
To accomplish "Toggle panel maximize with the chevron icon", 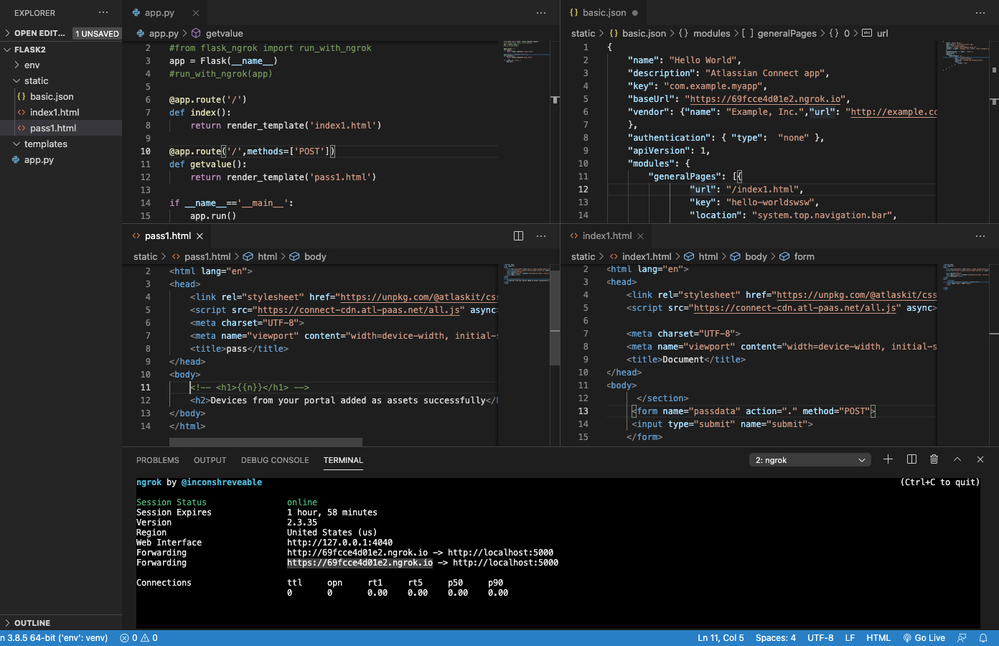I will pyautogui.click(x=958, y=459).
